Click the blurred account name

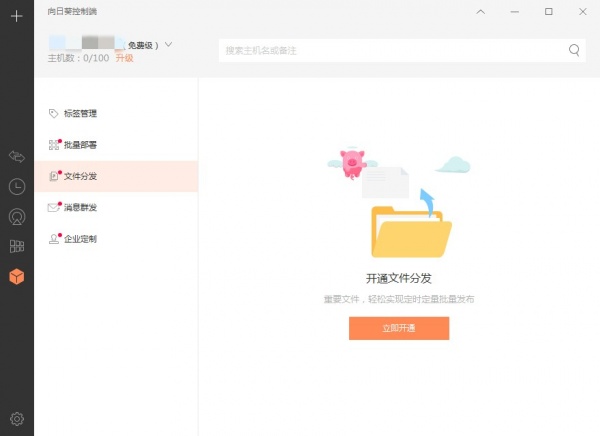click(x=86, y=43)
